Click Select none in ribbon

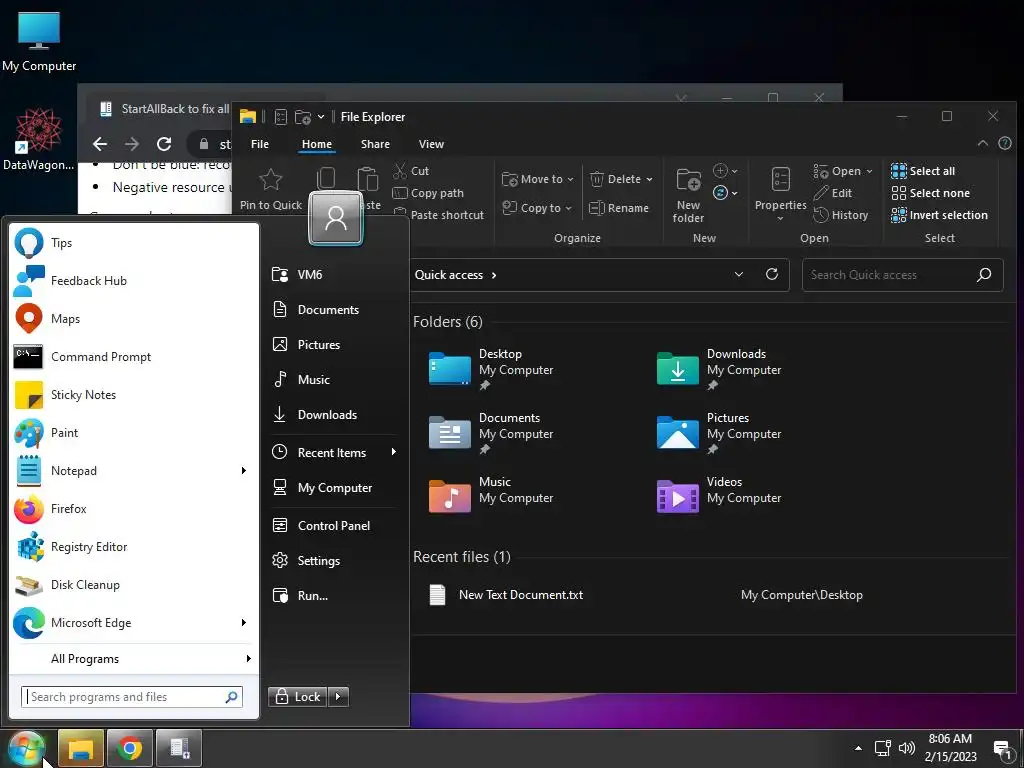pos(931,193)
